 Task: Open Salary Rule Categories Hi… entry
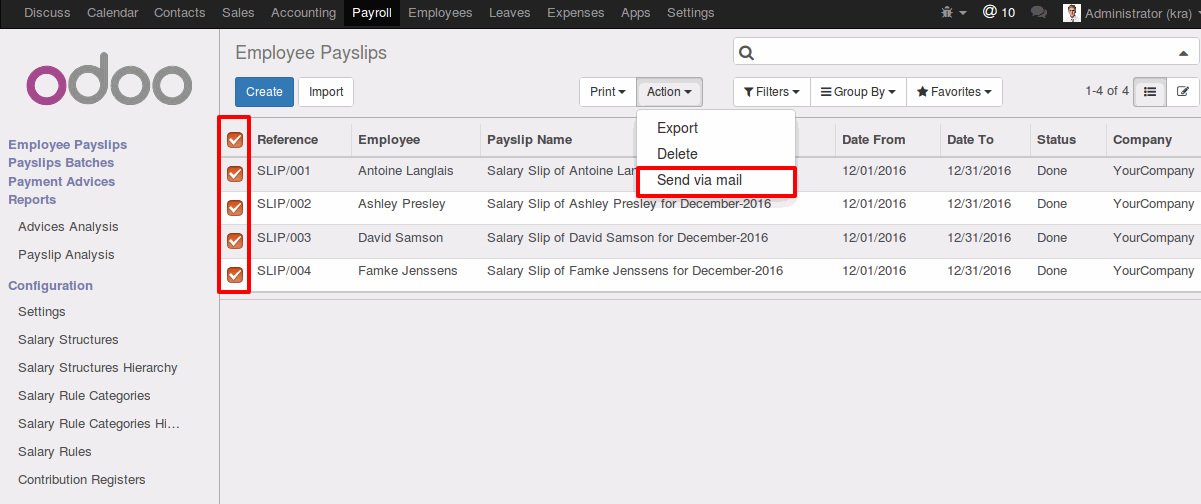coord(99,424)
